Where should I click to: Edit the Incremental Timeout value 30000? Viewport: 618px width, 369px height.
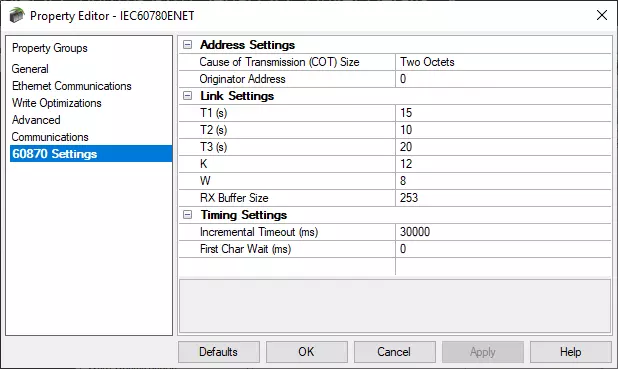coord(503,232)
